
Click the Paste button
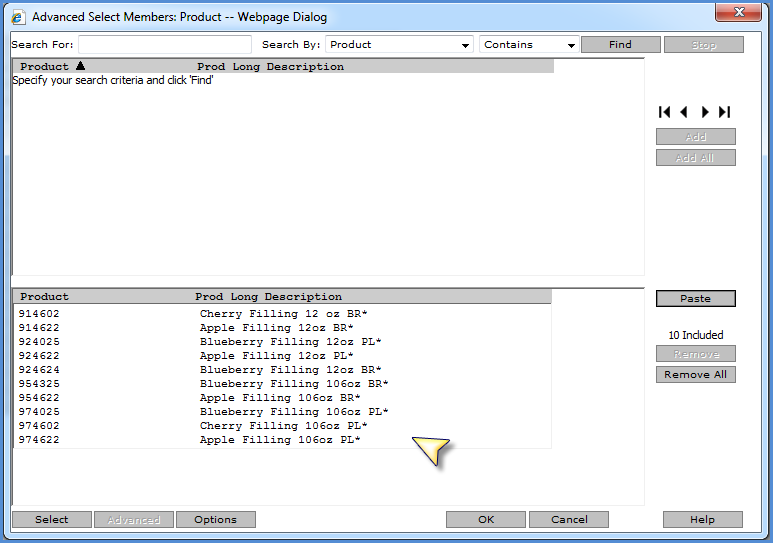pyautogui.click(x=695, y=298)
